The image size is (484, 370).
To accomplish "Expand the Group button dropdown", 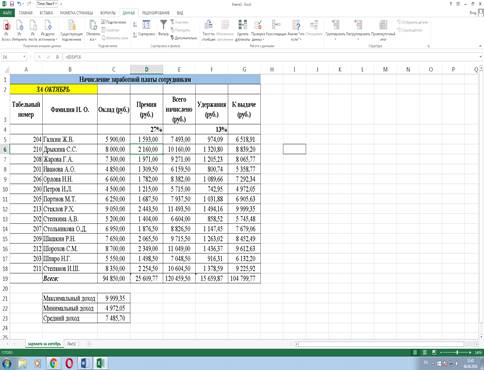I will (x=335, y=39).
